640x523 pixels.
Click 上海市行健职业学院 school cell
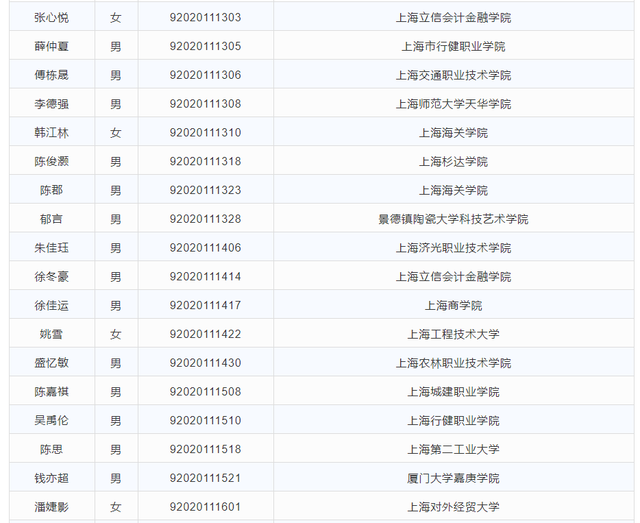[453, 47]
